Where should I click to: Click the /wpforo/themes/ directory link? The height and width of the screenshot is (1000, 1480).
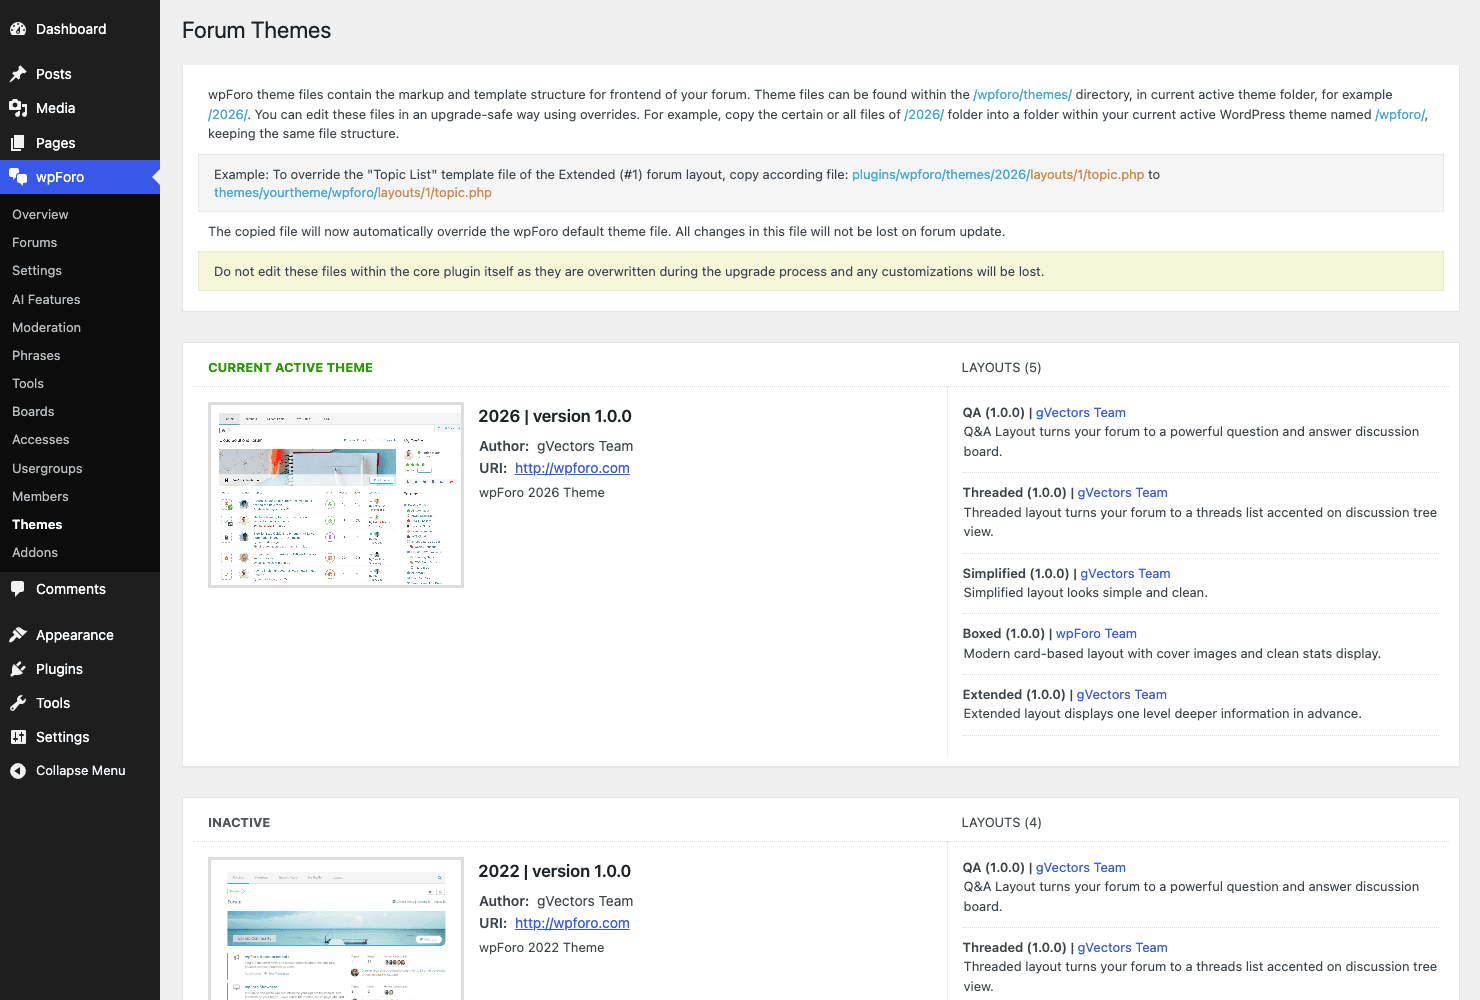1022,95
